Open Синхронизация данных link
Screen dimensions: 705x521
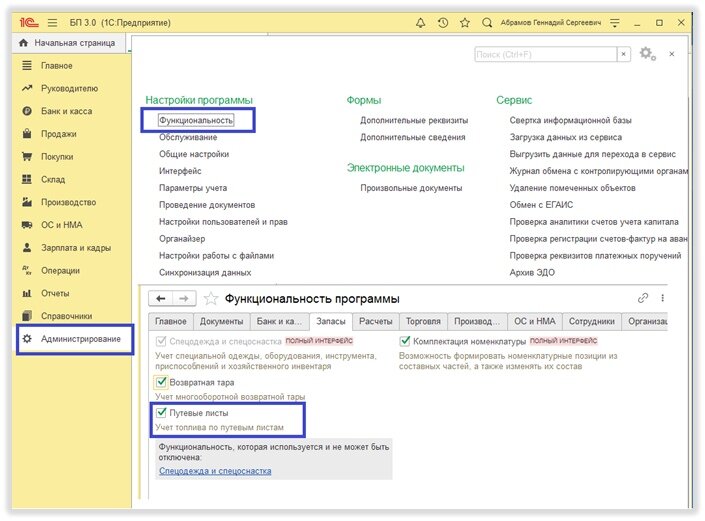point(205,272)
